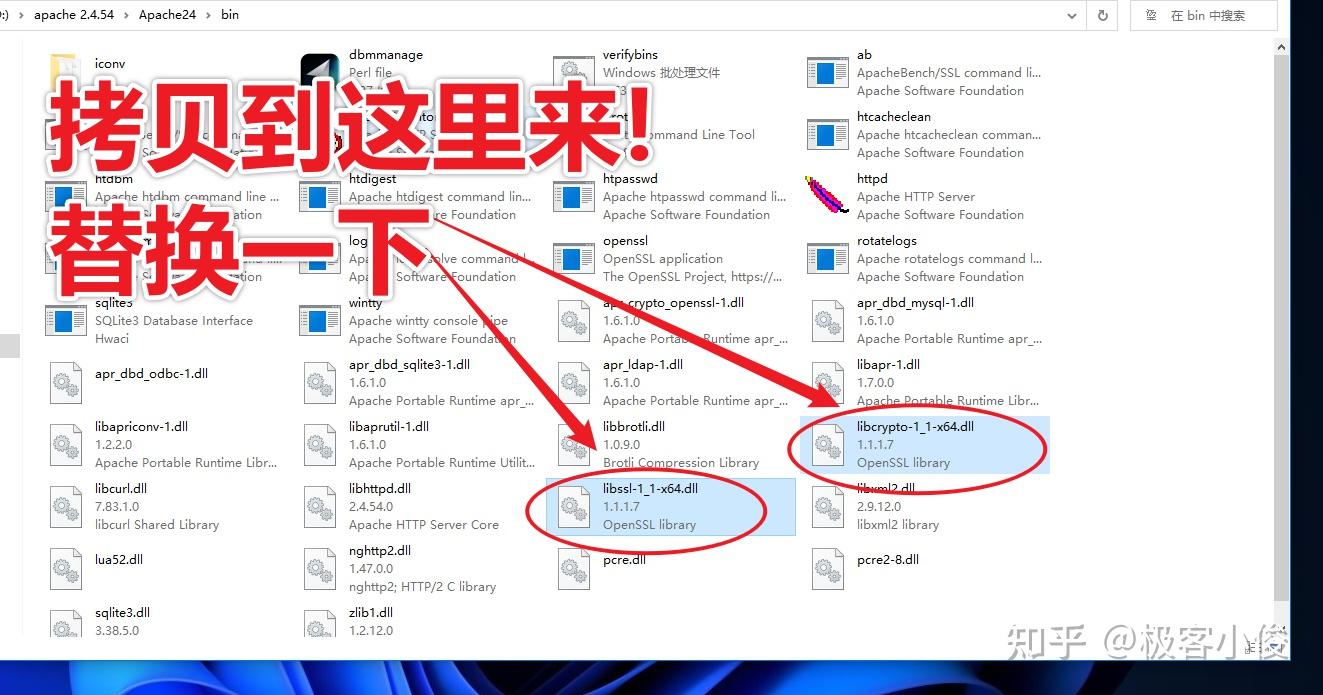Select bin in the breadcrumb path
The height and width of the screenshot is (695, 1323).
pyautogui.click(x=229, y=15)
